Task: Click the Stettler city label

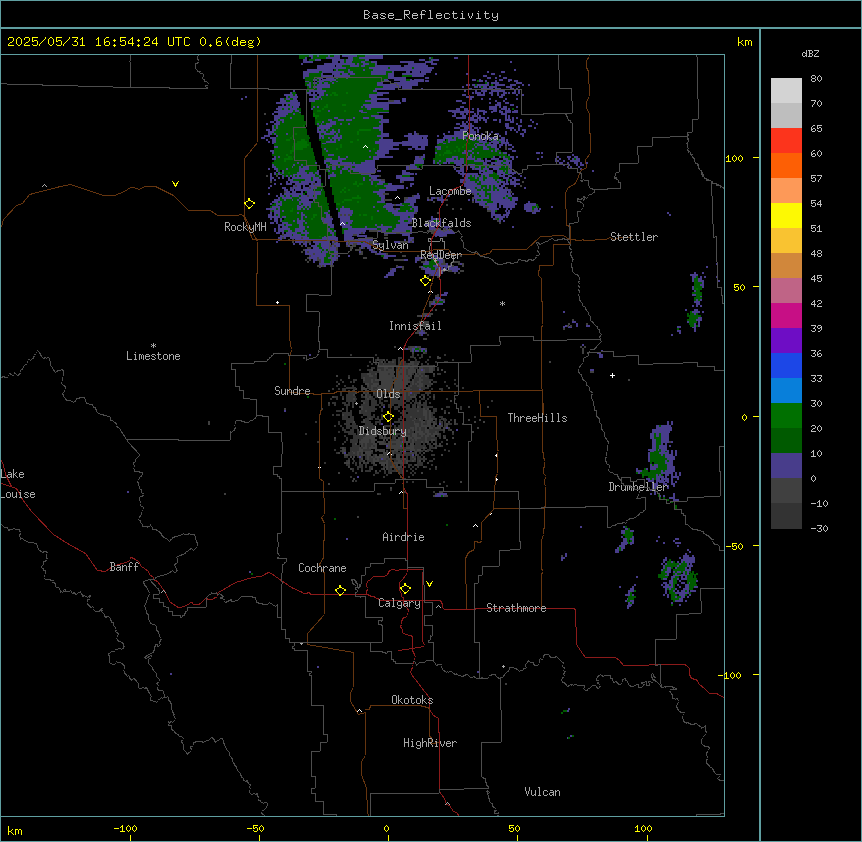Action: tap(634, 237)
